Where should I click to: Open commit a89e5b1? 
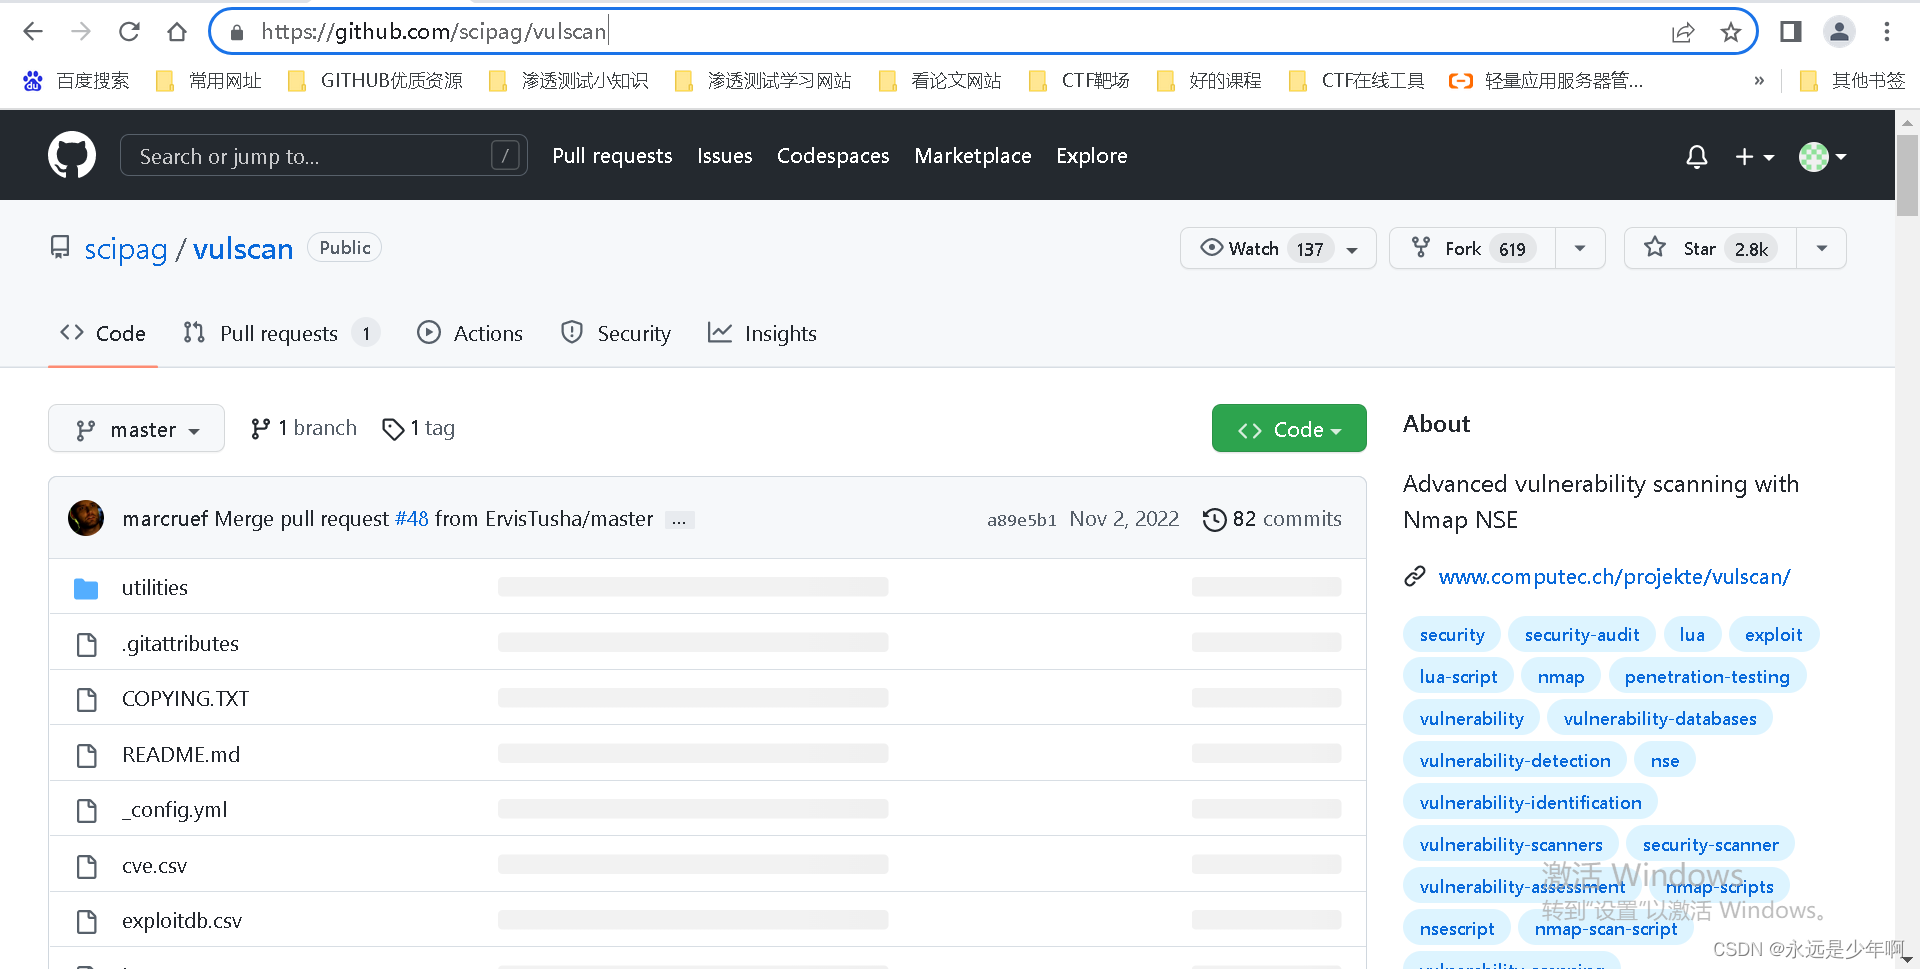click(1021, 520)
